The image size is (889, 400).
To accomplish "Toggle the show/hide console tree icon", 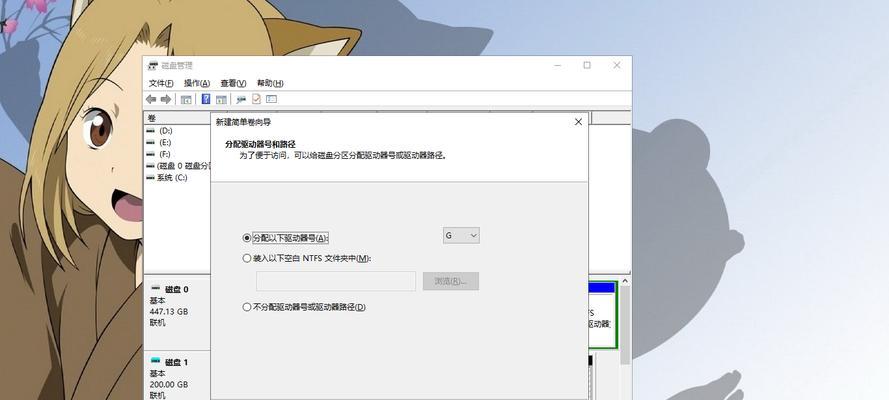I will (x=186, y=100).
